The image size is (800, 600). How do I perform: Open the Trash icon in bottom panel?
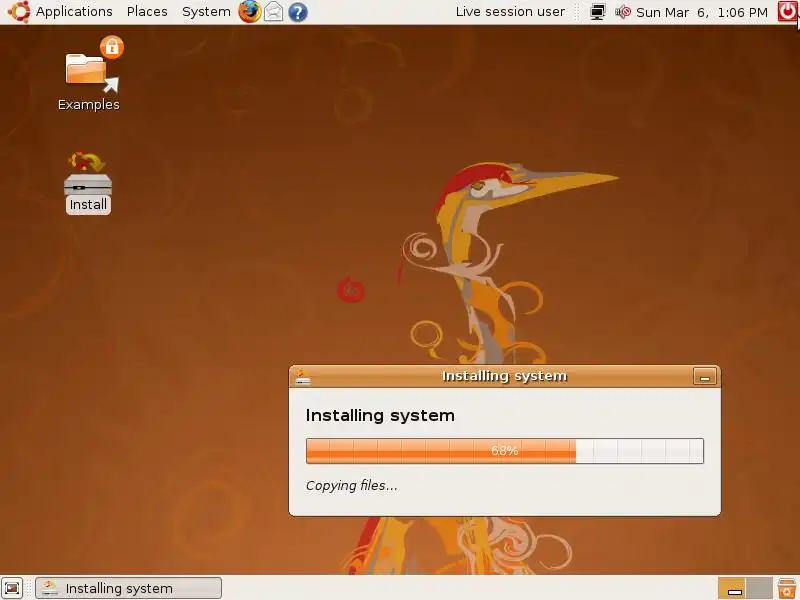pyautogui.click(x=787, y=588)
